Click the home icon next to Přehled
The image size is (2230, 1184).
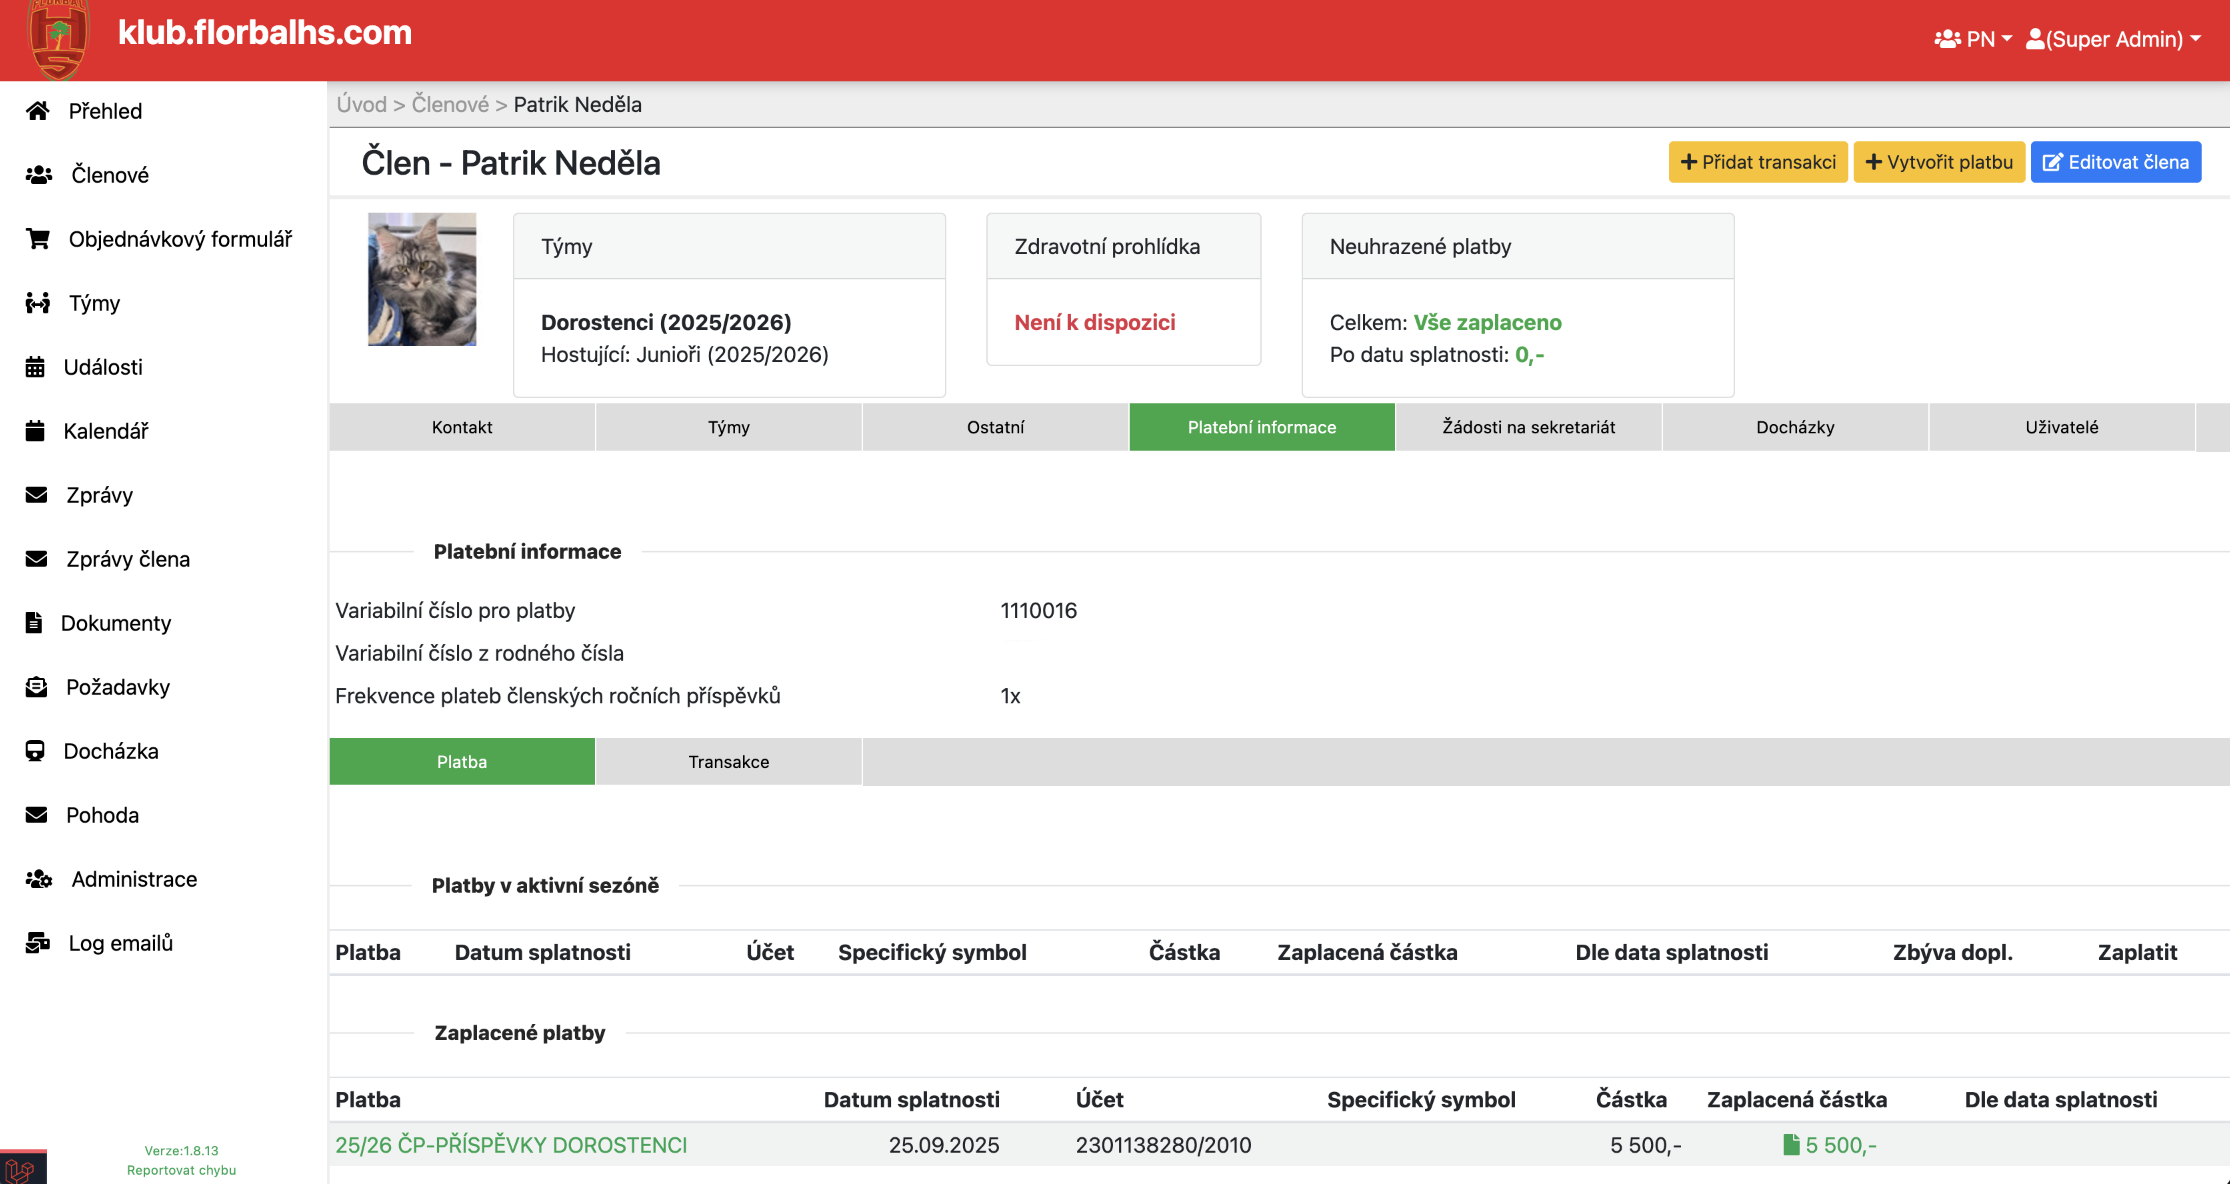pyautogui.click(x=38, y=111)
